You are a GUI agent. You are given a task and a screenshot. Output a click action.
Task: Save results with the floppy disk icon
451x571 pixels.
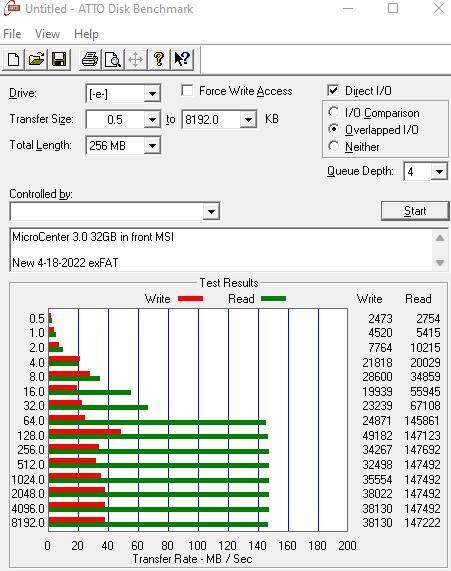click(x=59, y=59)
